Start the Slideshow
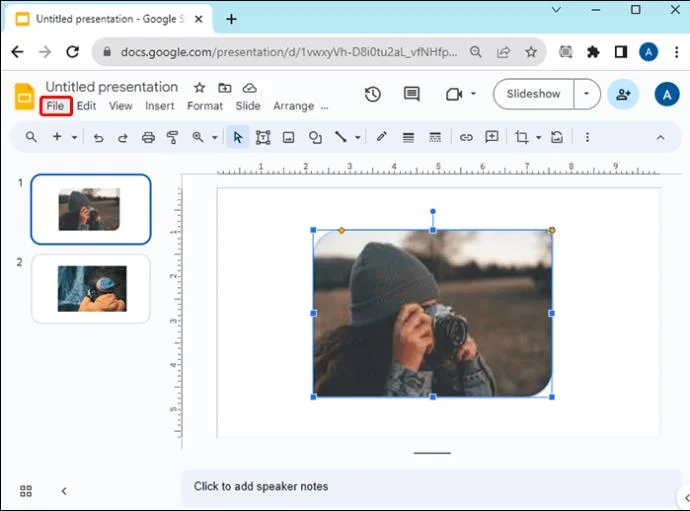Screen dimensions: 690x511 click(x=533, y=94)
